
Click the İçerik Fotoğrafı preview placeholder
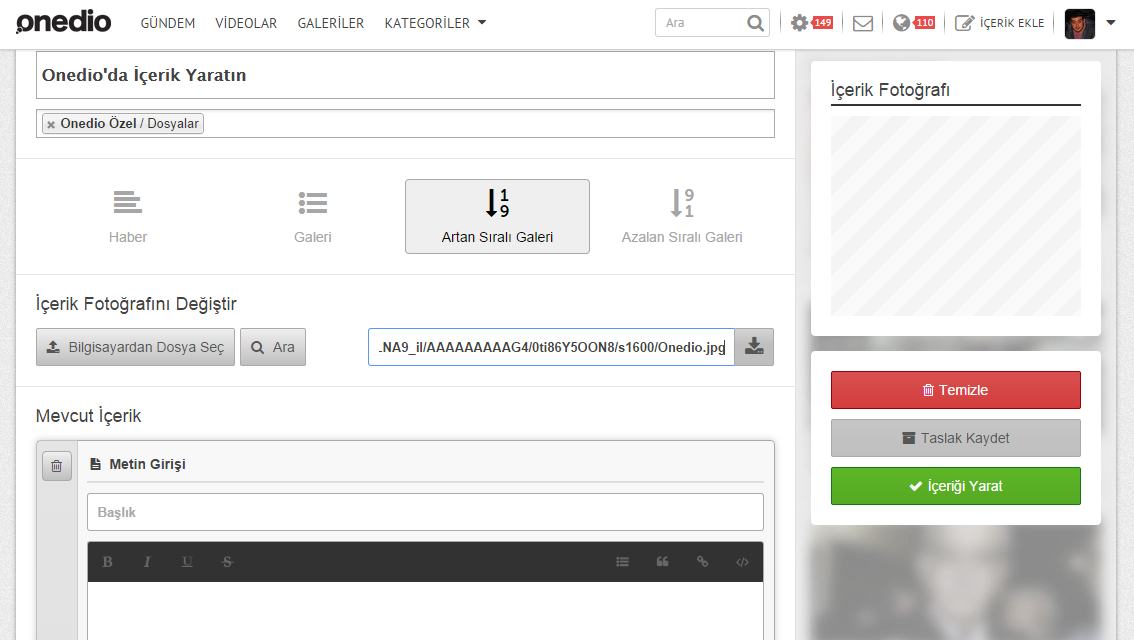point(955,216)
